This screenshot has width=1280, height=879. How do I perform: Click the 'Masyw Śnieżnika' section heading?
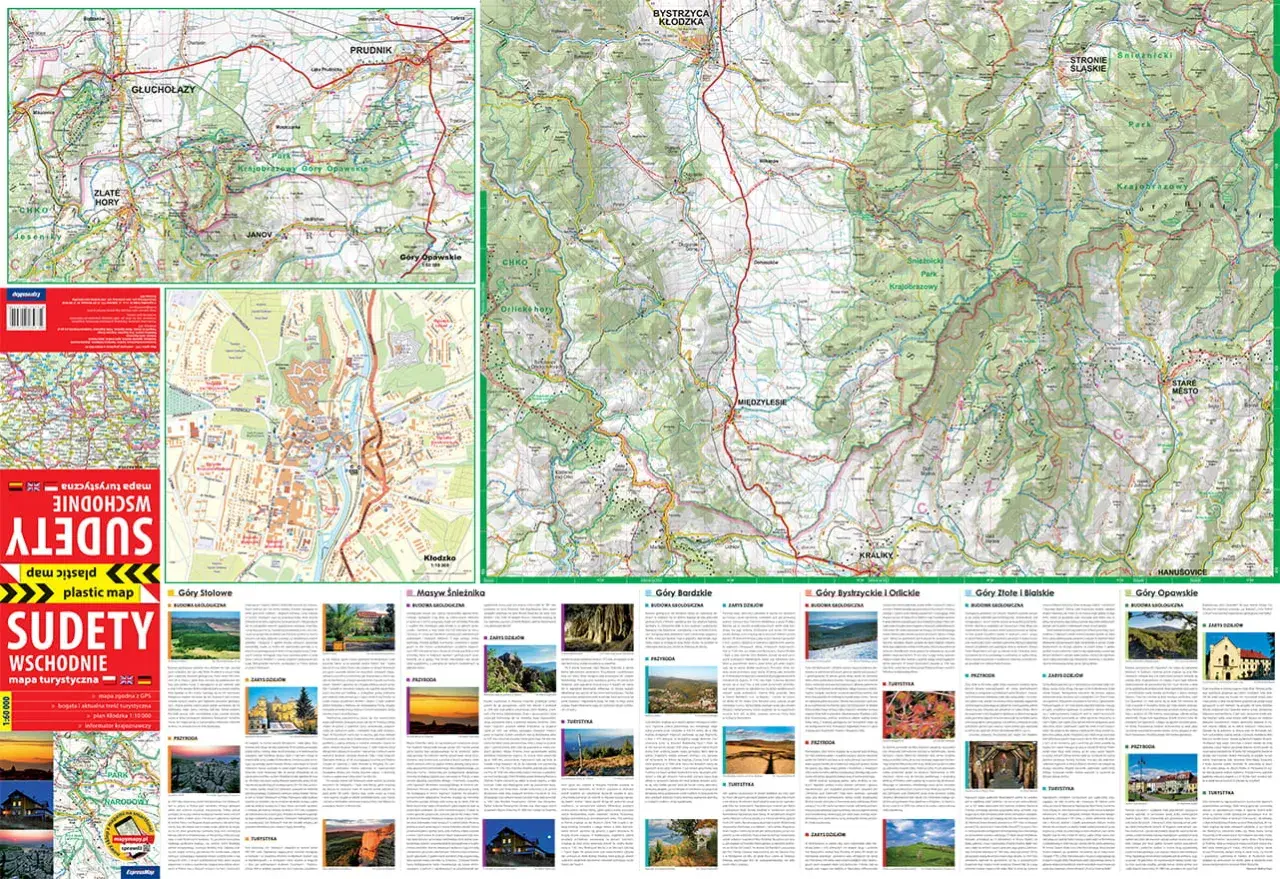(x=451, y=592)
